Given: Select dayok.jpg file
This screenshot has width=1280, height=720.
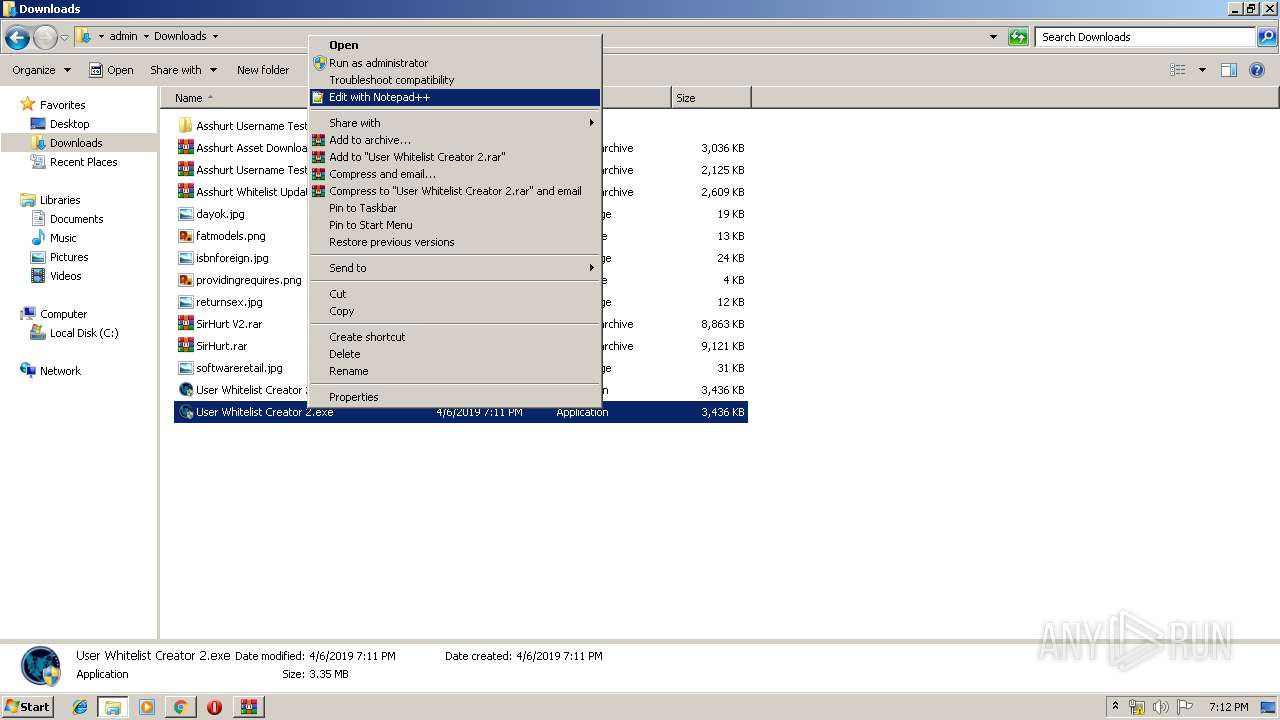Looking at the screenshot, I should 220,214.
